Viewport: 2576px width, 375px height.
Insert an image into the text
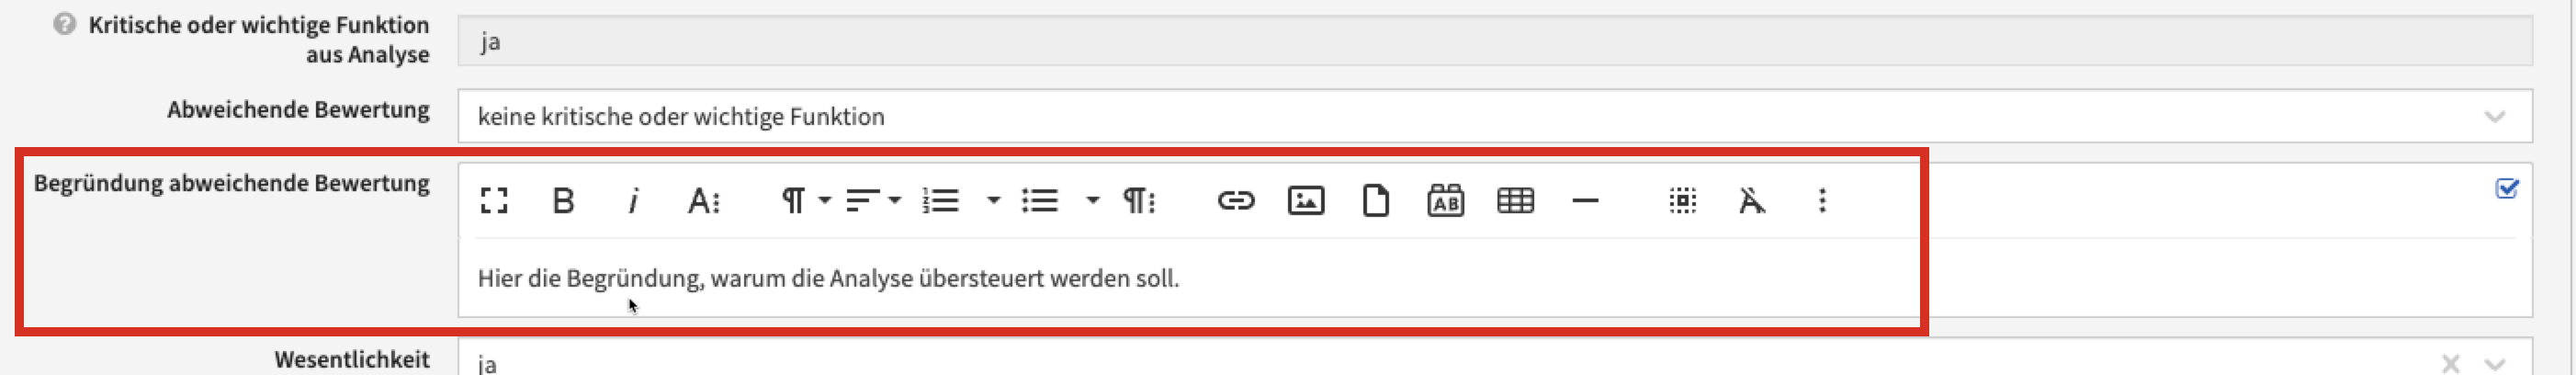(1305, 201)
